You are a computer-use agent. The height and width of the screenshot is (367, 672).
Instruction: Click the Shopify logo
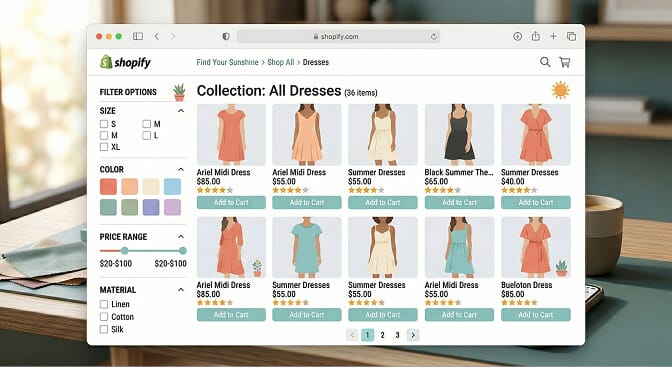(x=125, y=62)
